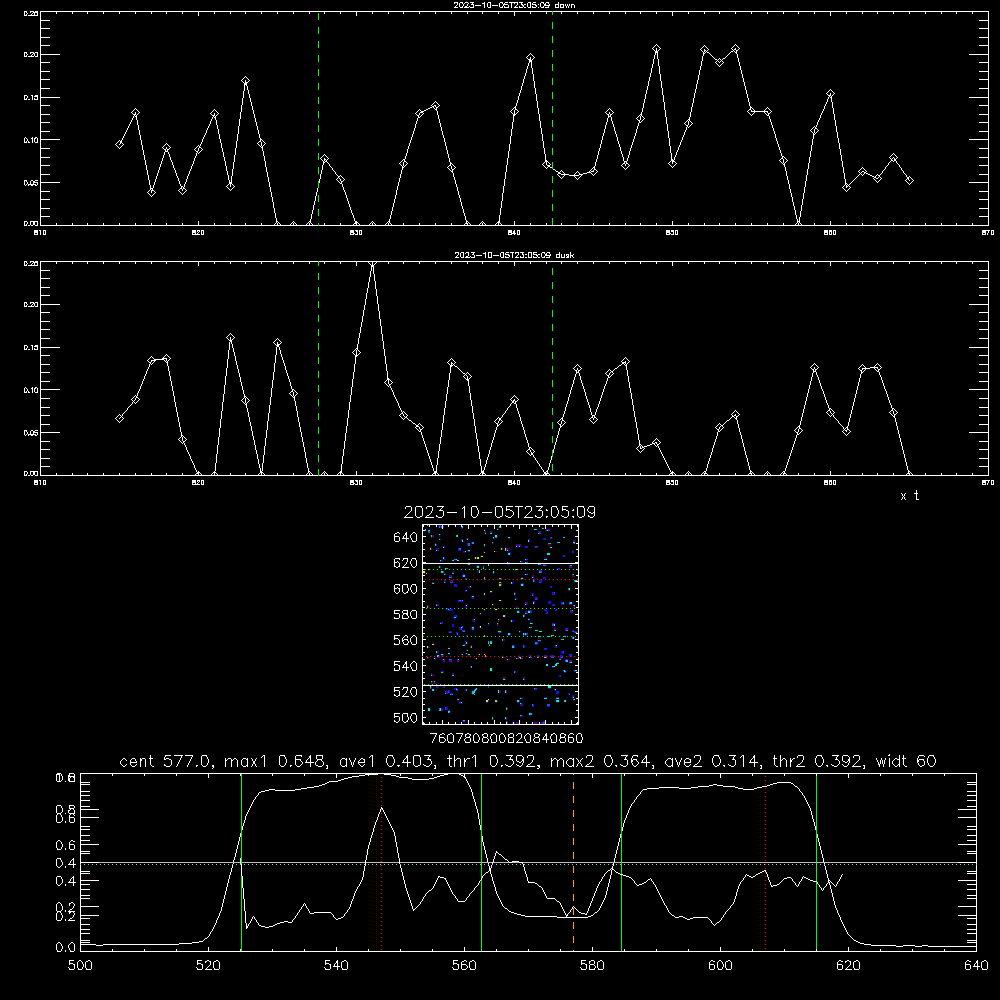Click the diamond peak near 841 in the dawn plot
Image resolution: width=1000 pixels, height=1000 pixels.
tap(531, 57)
